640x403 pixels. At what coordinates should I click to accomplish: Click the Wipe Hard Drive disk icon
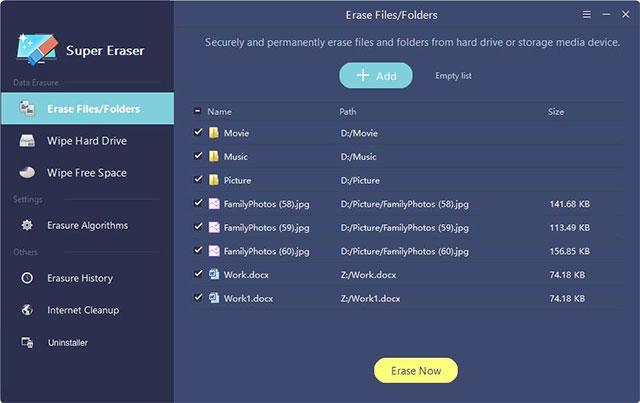pos(27,141)
